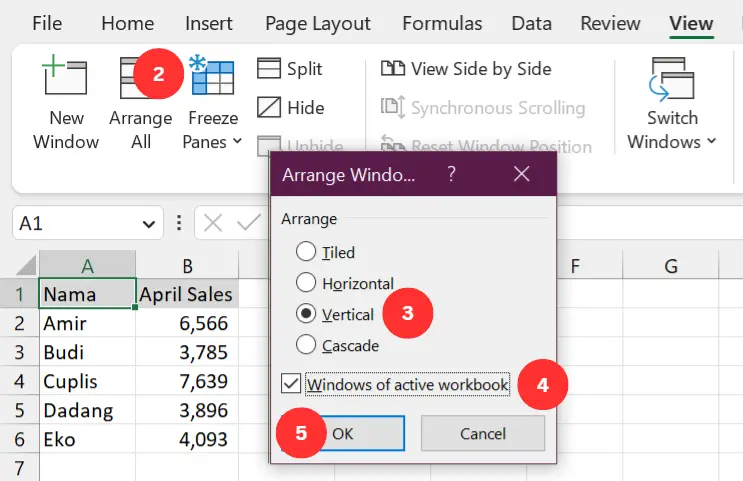Uncheck Windows of active workbook

click(291, 384)
